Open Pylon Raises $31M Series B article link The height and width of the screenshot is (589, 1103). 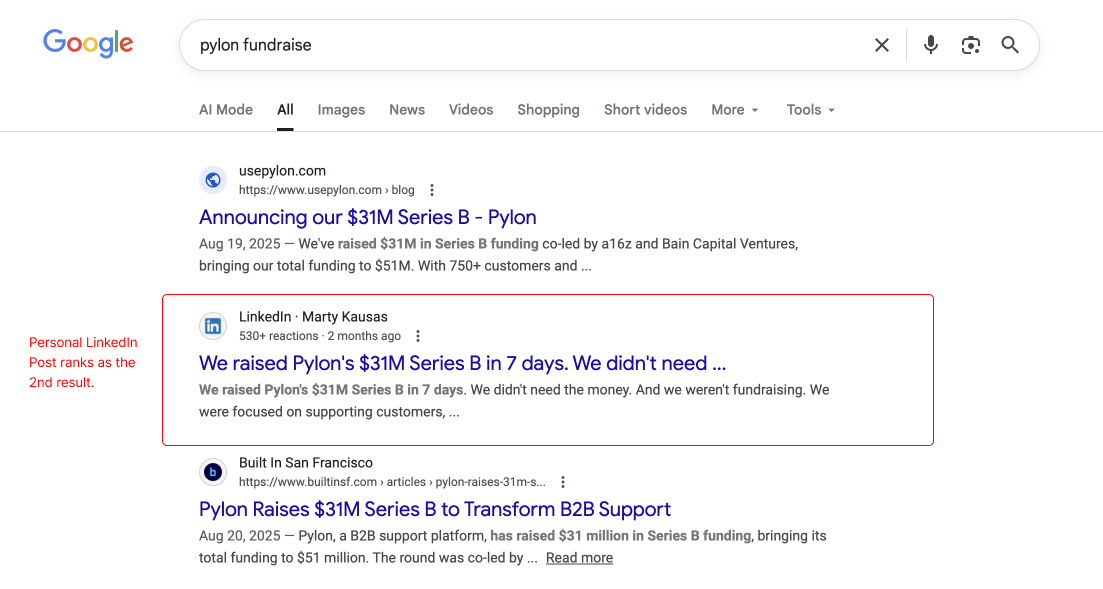pos(435,509)
